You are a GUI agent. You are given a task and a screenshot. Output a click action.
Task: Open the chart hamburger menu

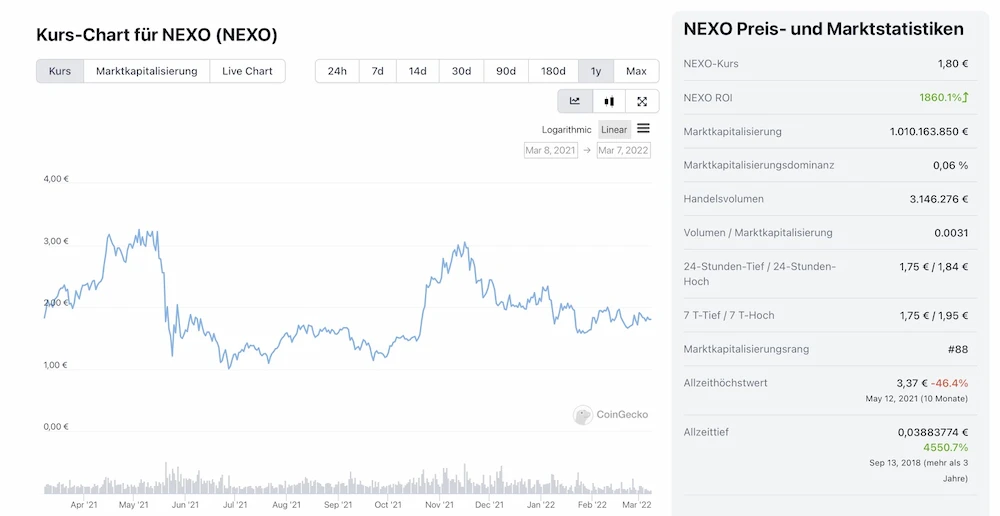(643, 128)
